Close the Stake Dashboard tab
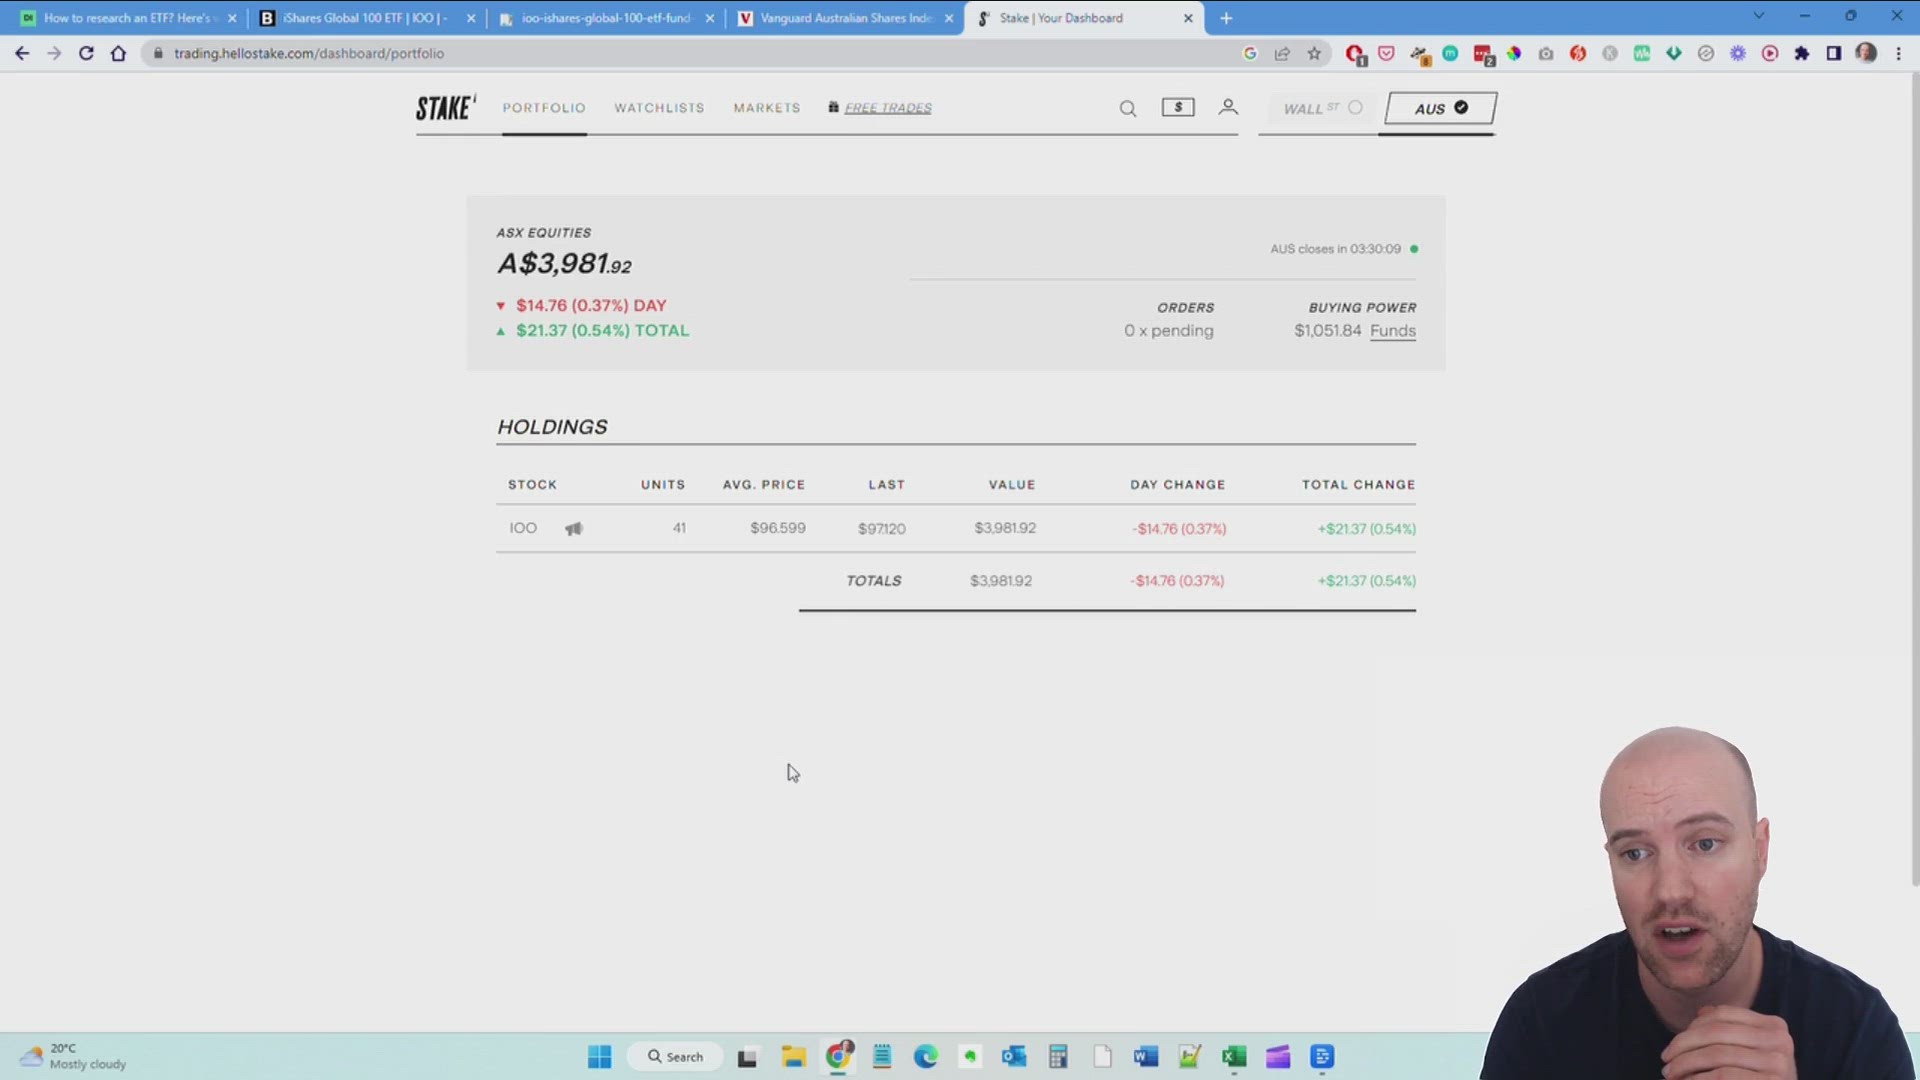 (1188, 18)
